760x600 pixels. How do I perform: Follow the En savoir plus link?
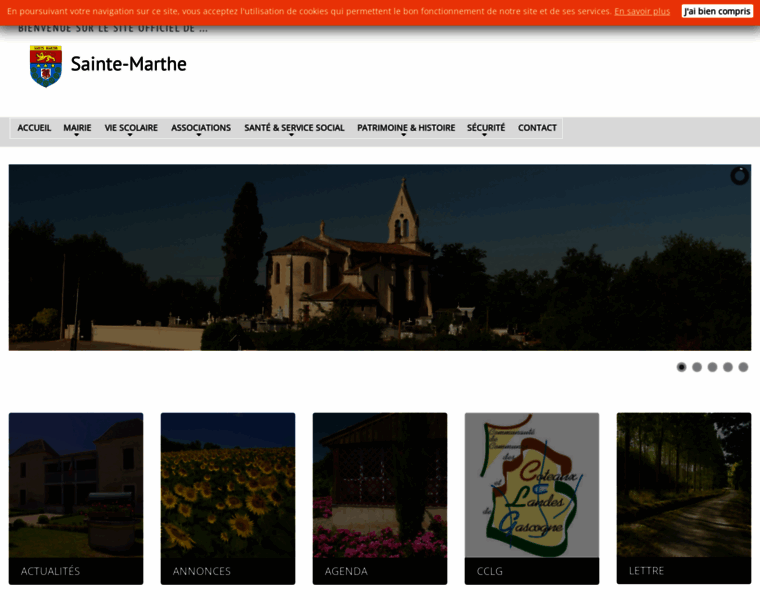[642, 11]
